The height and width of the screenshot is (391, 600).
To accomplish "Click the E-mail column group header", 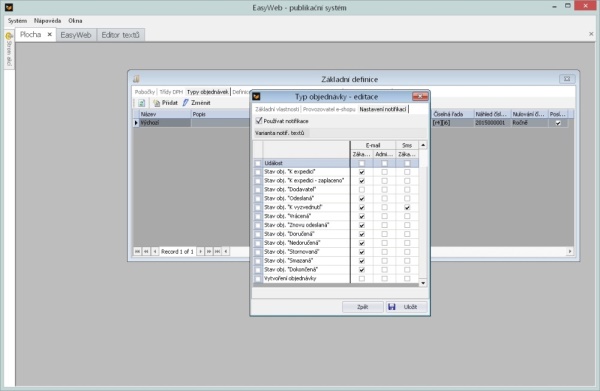I will tap(373, 145).
